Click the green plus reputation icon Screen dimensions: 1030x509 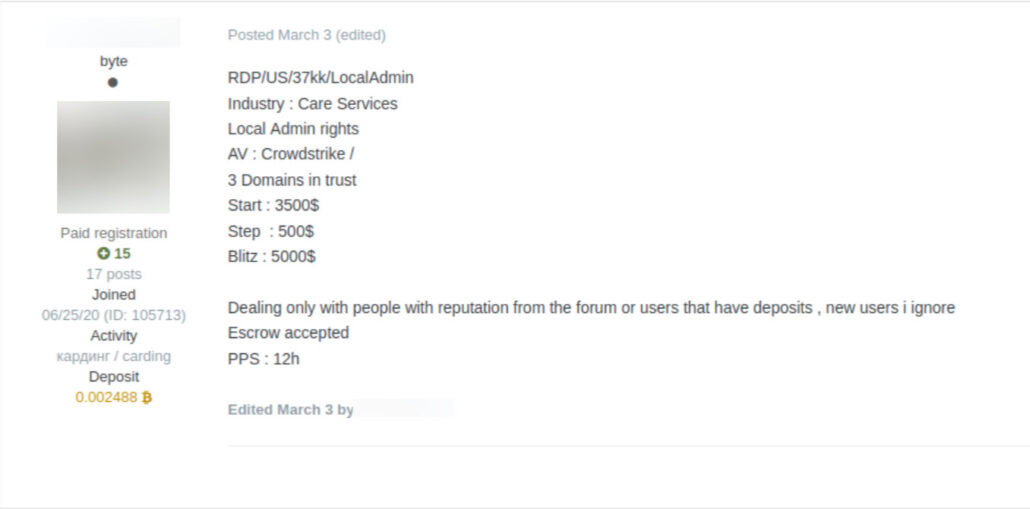103,254
